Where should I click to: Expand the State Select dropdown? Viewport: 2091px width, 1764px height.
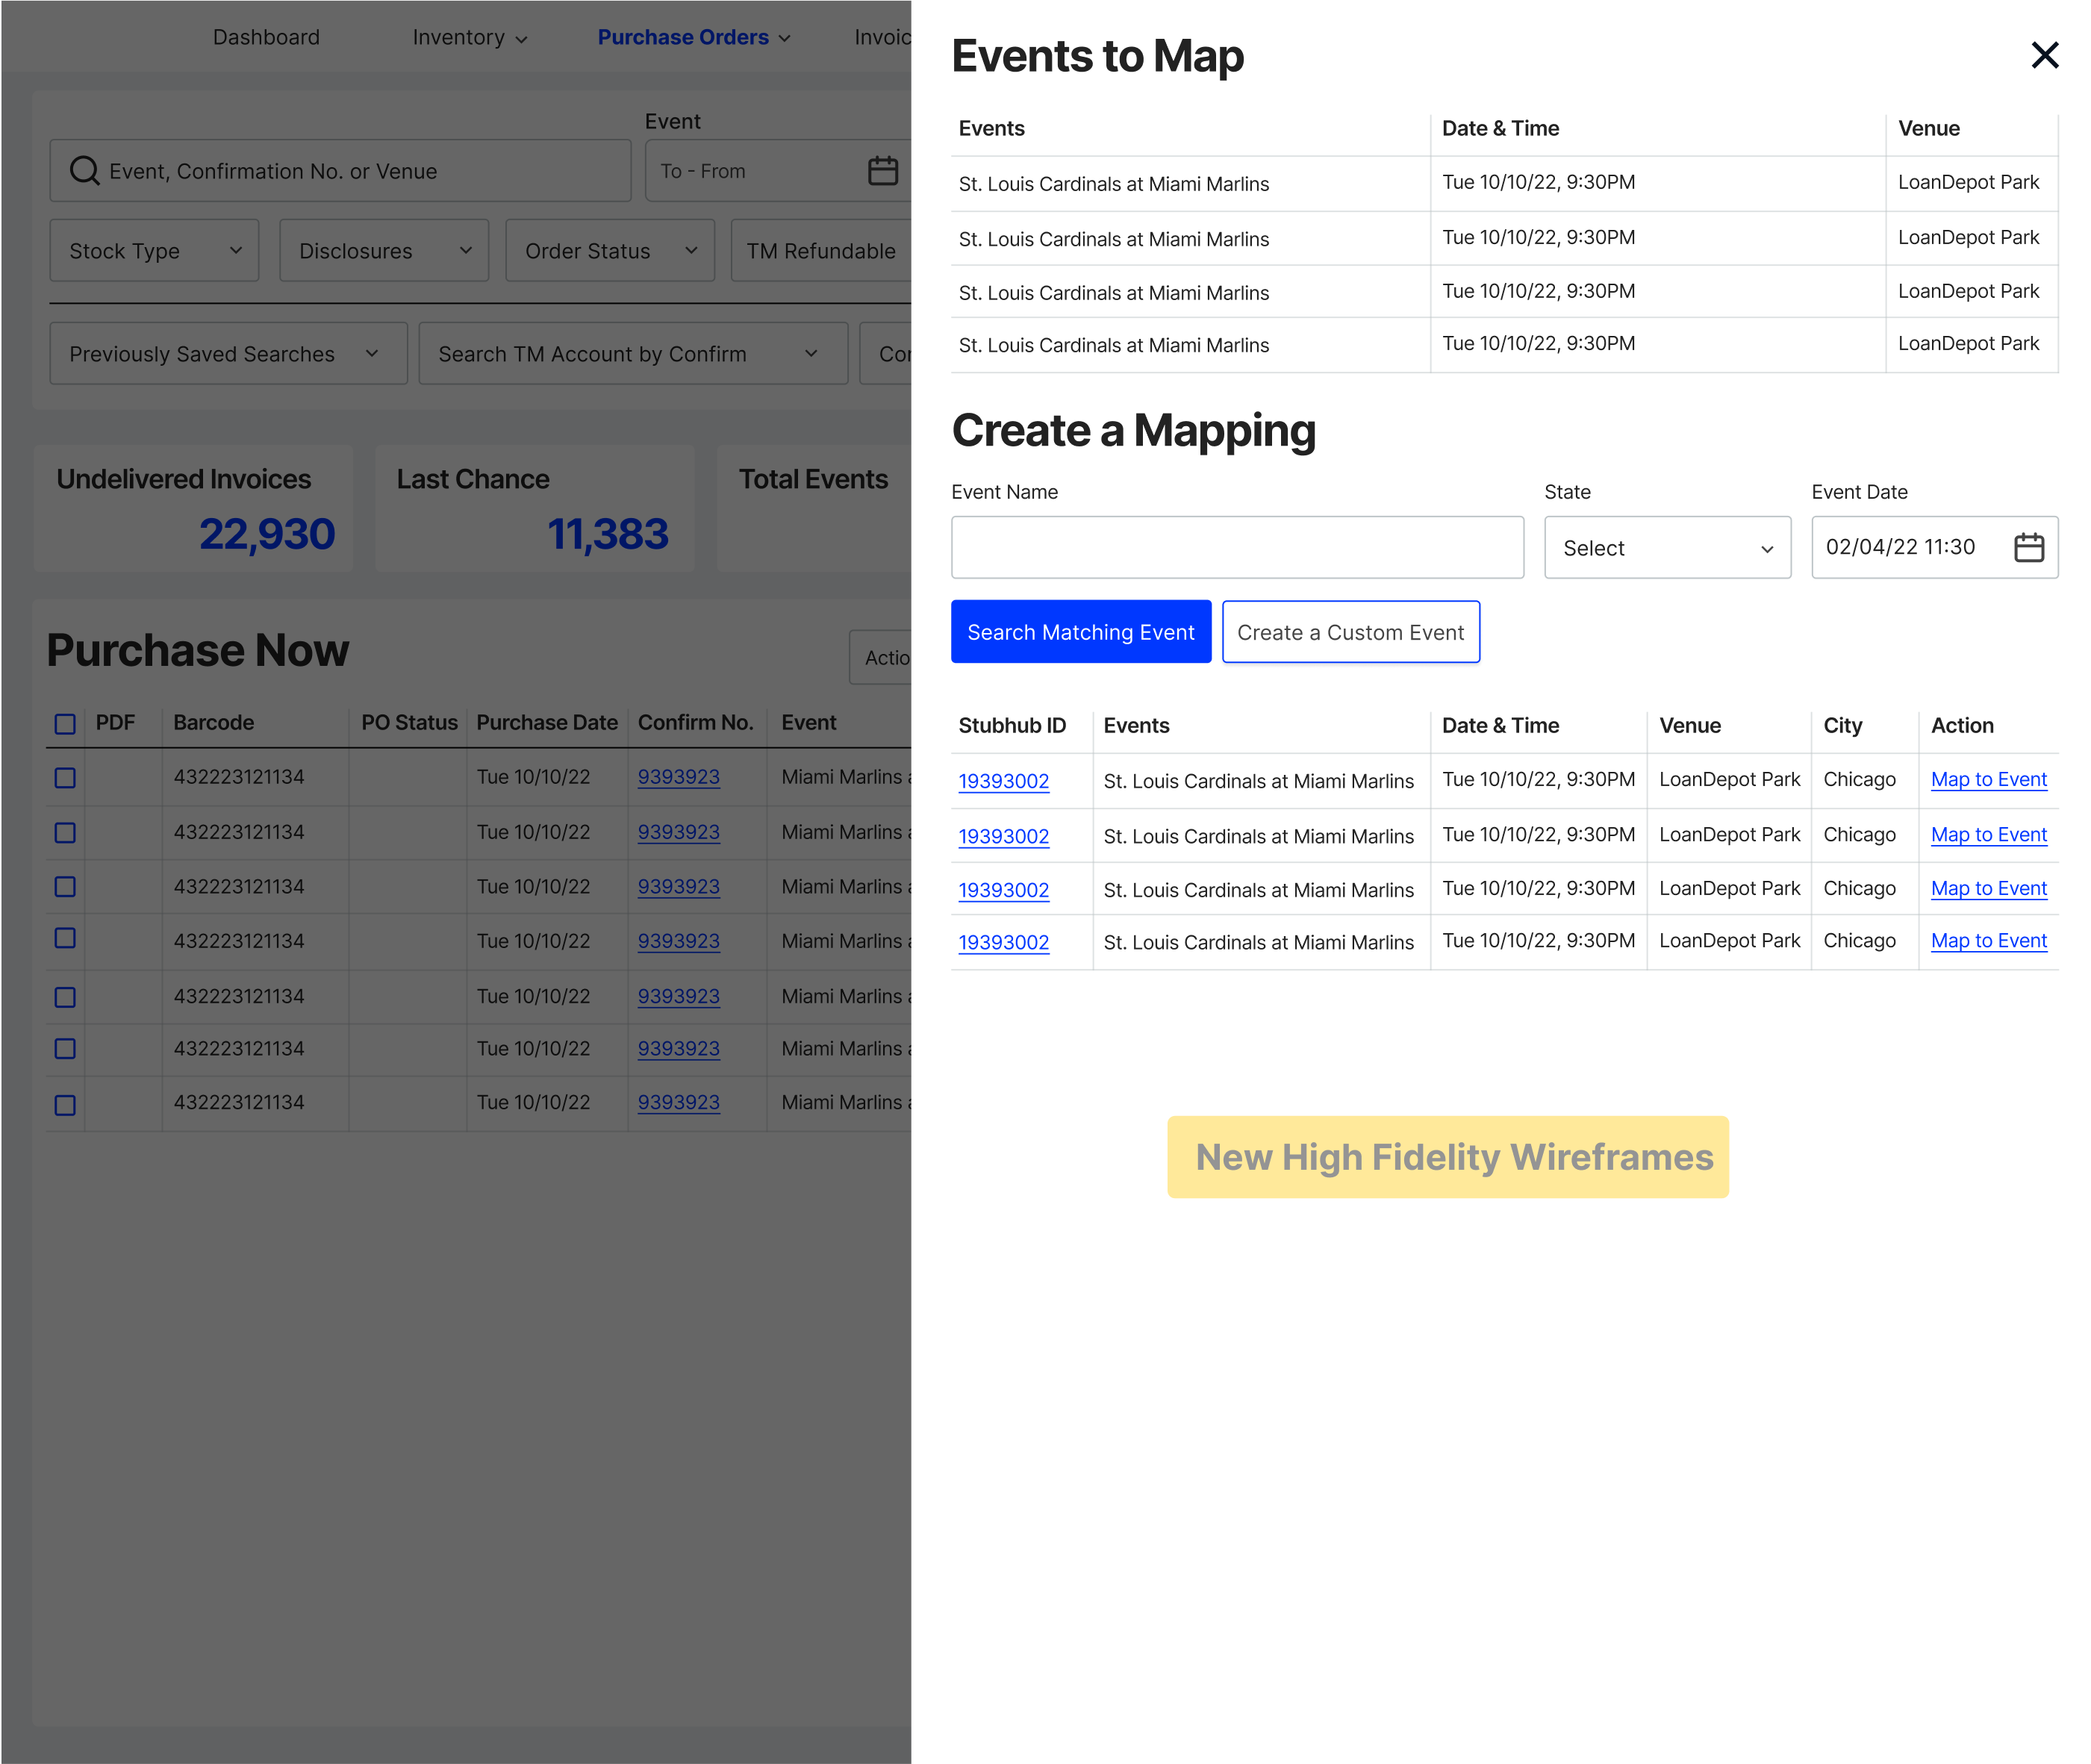1666,548
